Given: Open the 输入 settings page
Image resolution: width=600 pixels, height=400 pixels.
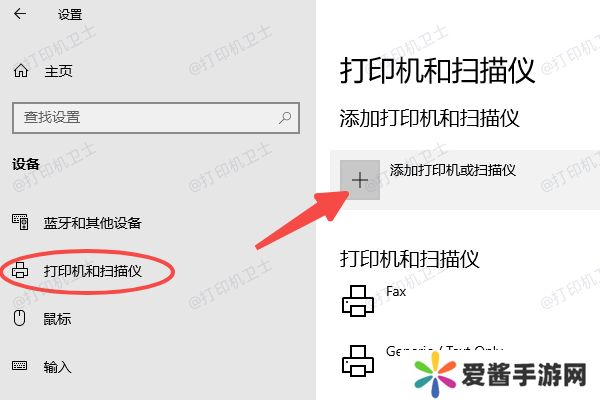Looking at the screenshot, I should (57, 367).
